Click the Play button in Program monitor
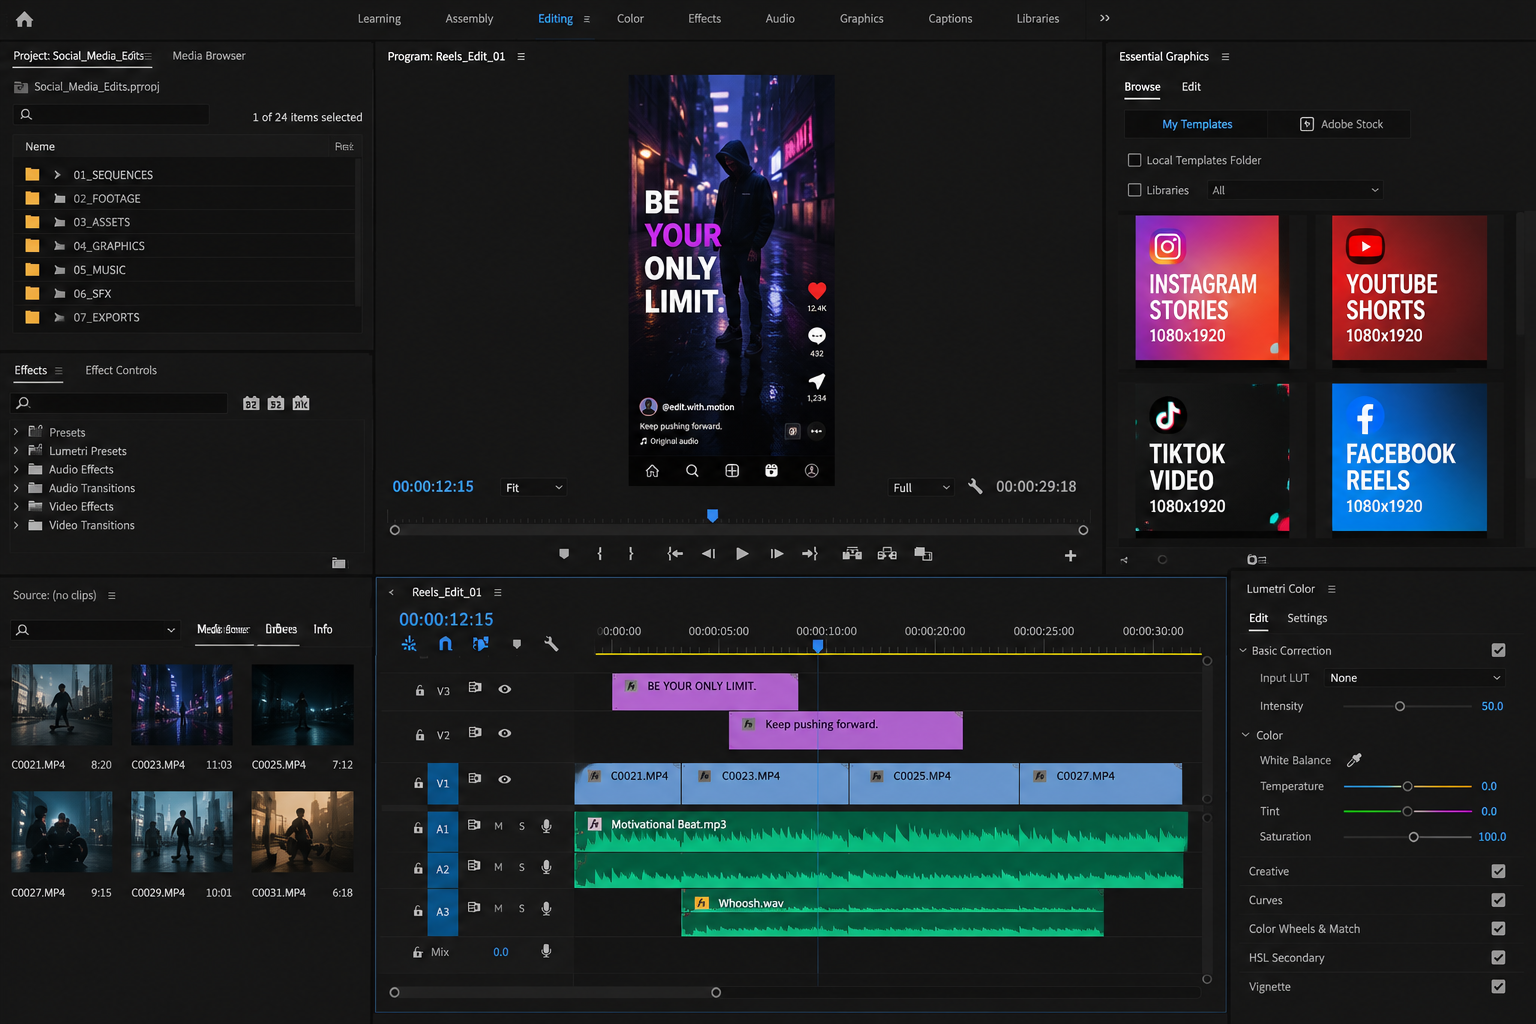 click(x=742, y=554)
